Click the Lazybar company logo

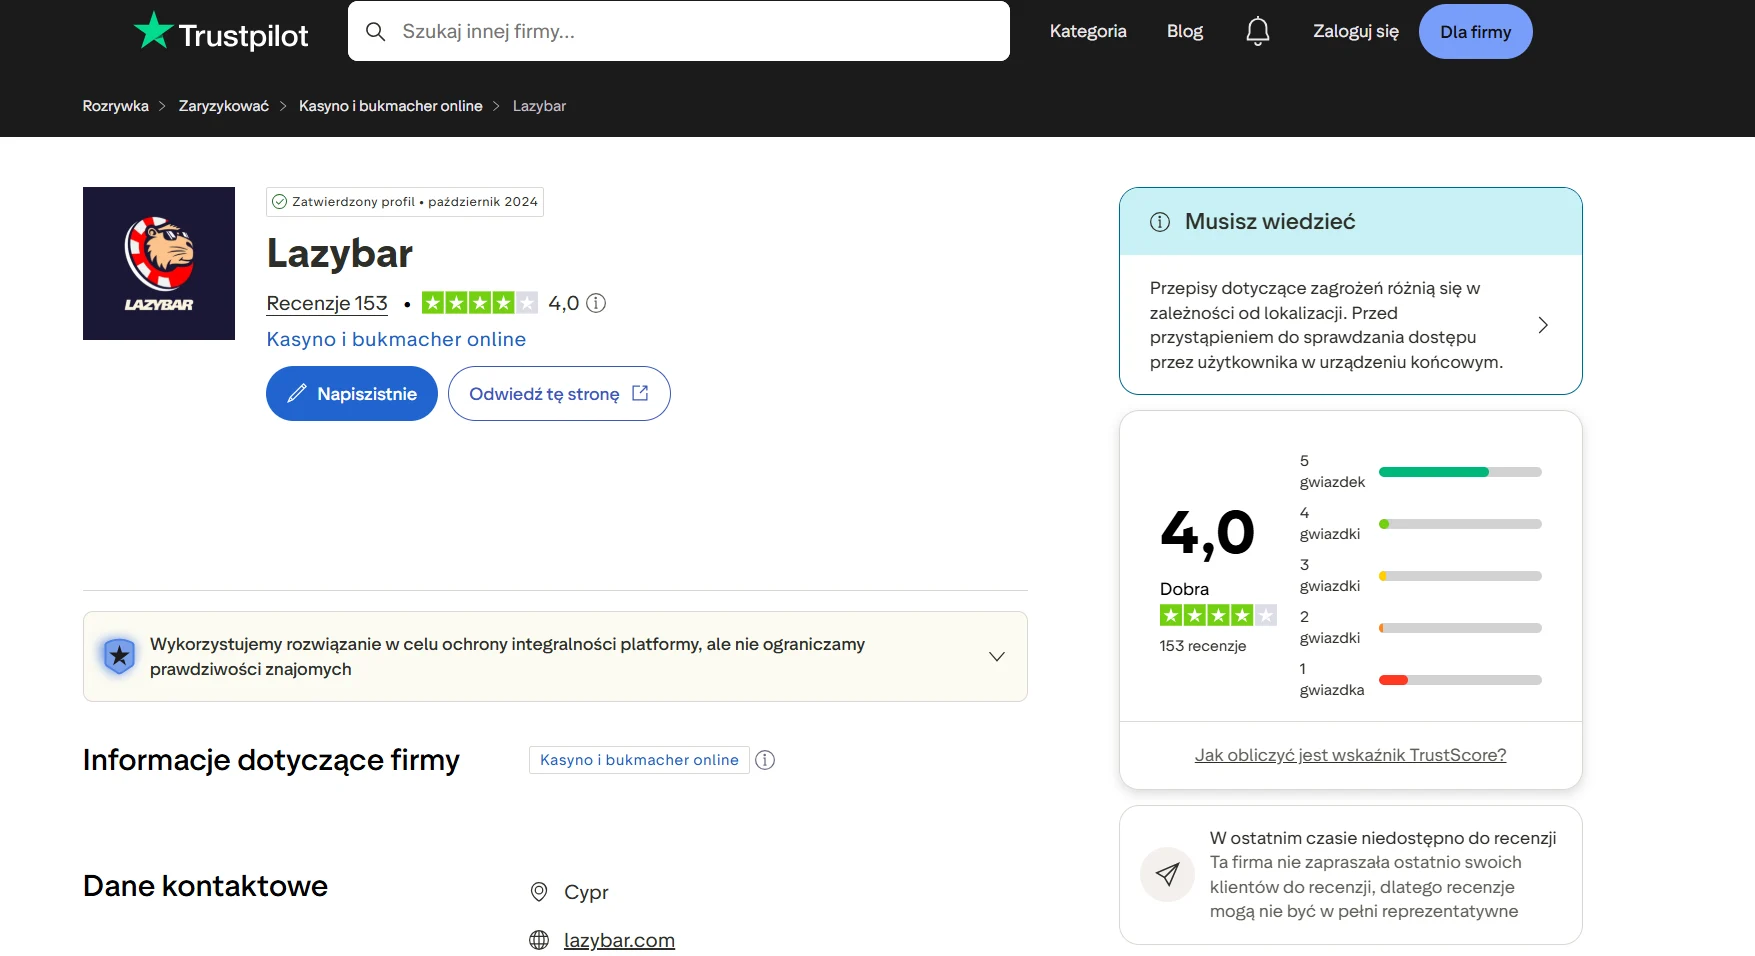tap(159, 263)
